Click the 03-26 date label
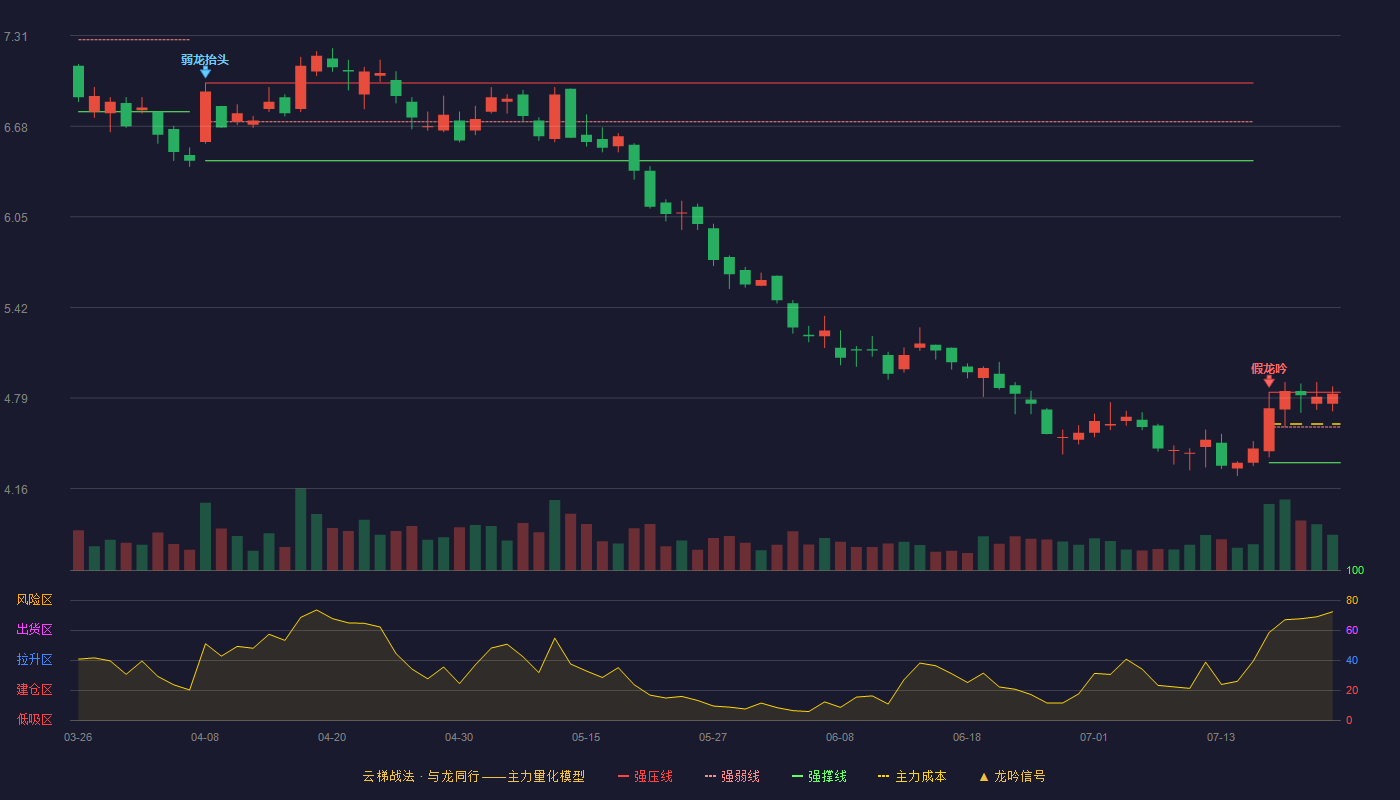The width and height of the screenshot is (1400, 800). point(78,737)
